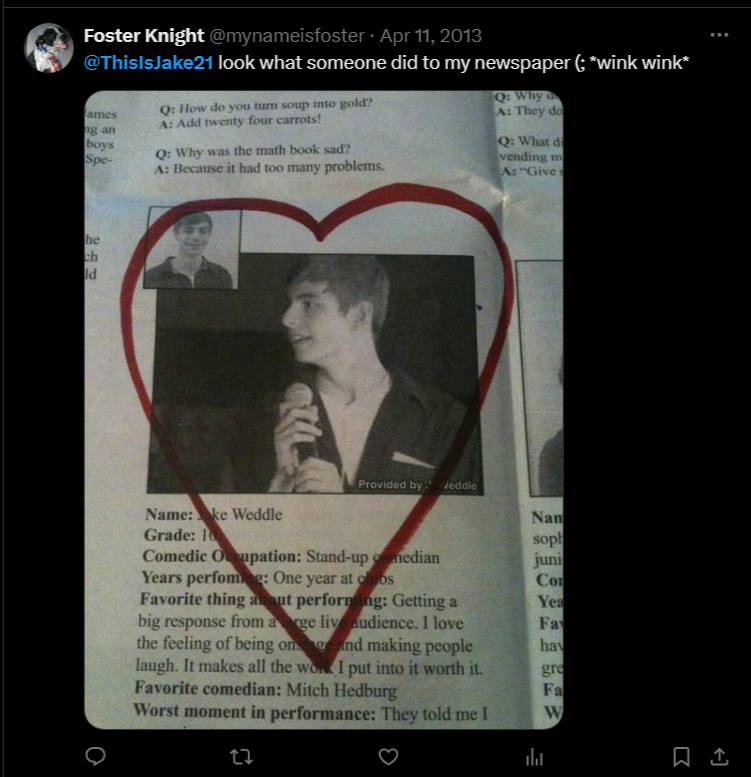This screenshot has height=777, width=751.
Task: Open the Apr 11, 2013 timestamp
Action: [430, 36]
